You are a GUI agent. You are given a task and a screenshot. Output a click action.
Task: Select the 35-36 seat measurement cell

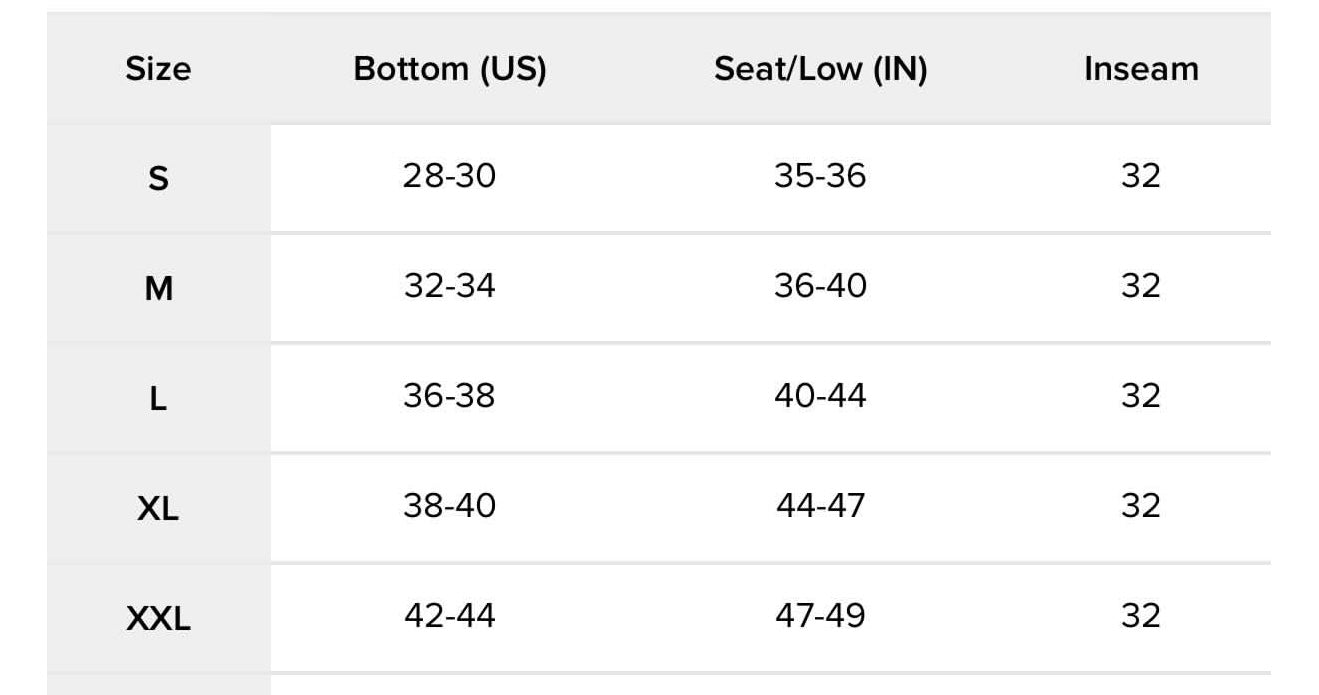point(820,177)
